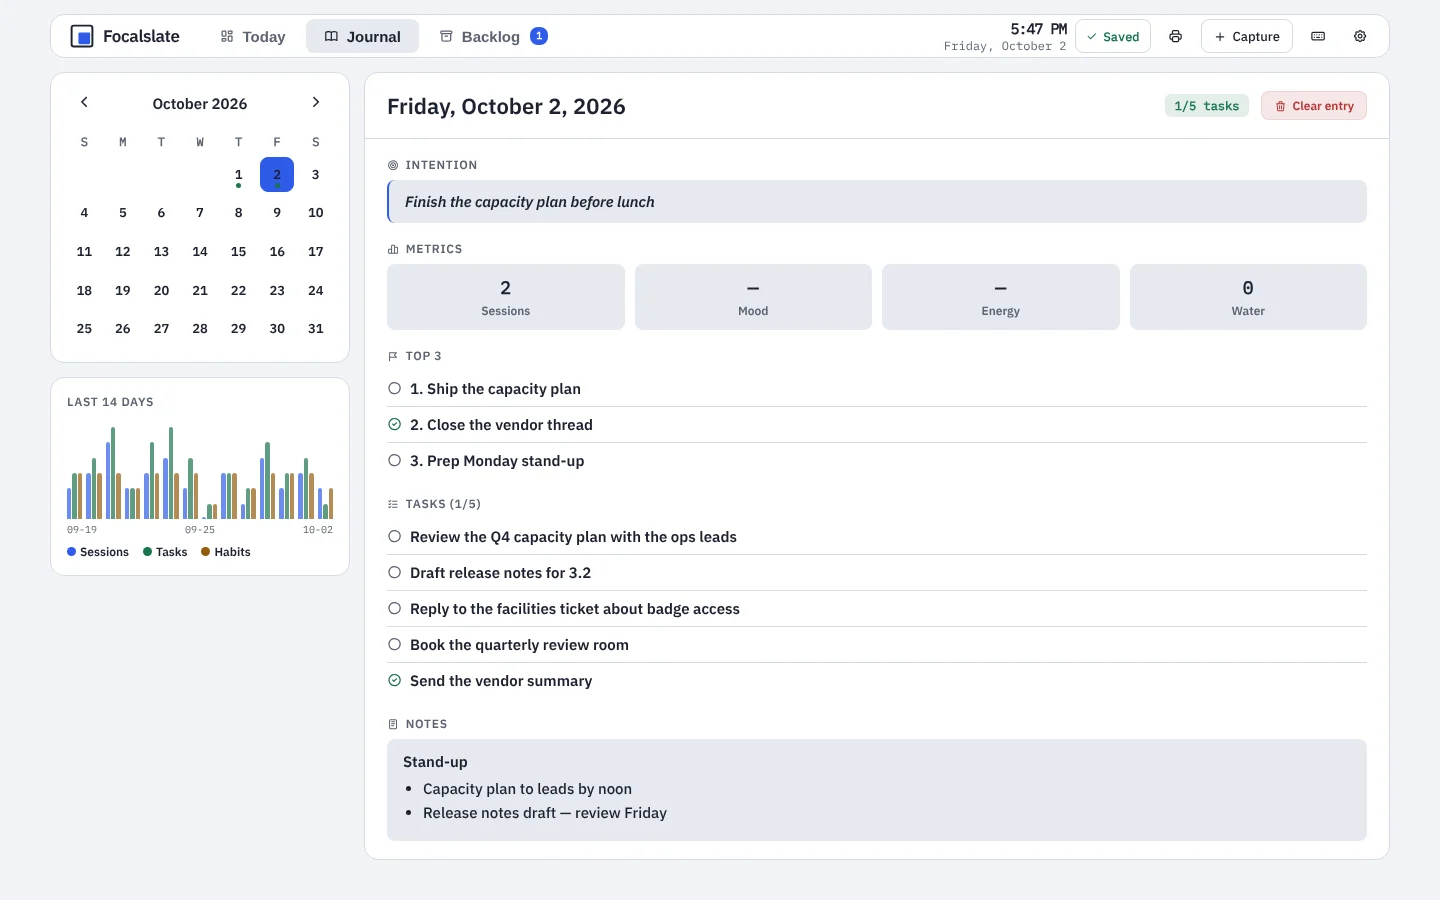The width and height of the screenshot is (1440, 900).
Task: Select October 9 in the calendar
Action: (x=277, y=213)
